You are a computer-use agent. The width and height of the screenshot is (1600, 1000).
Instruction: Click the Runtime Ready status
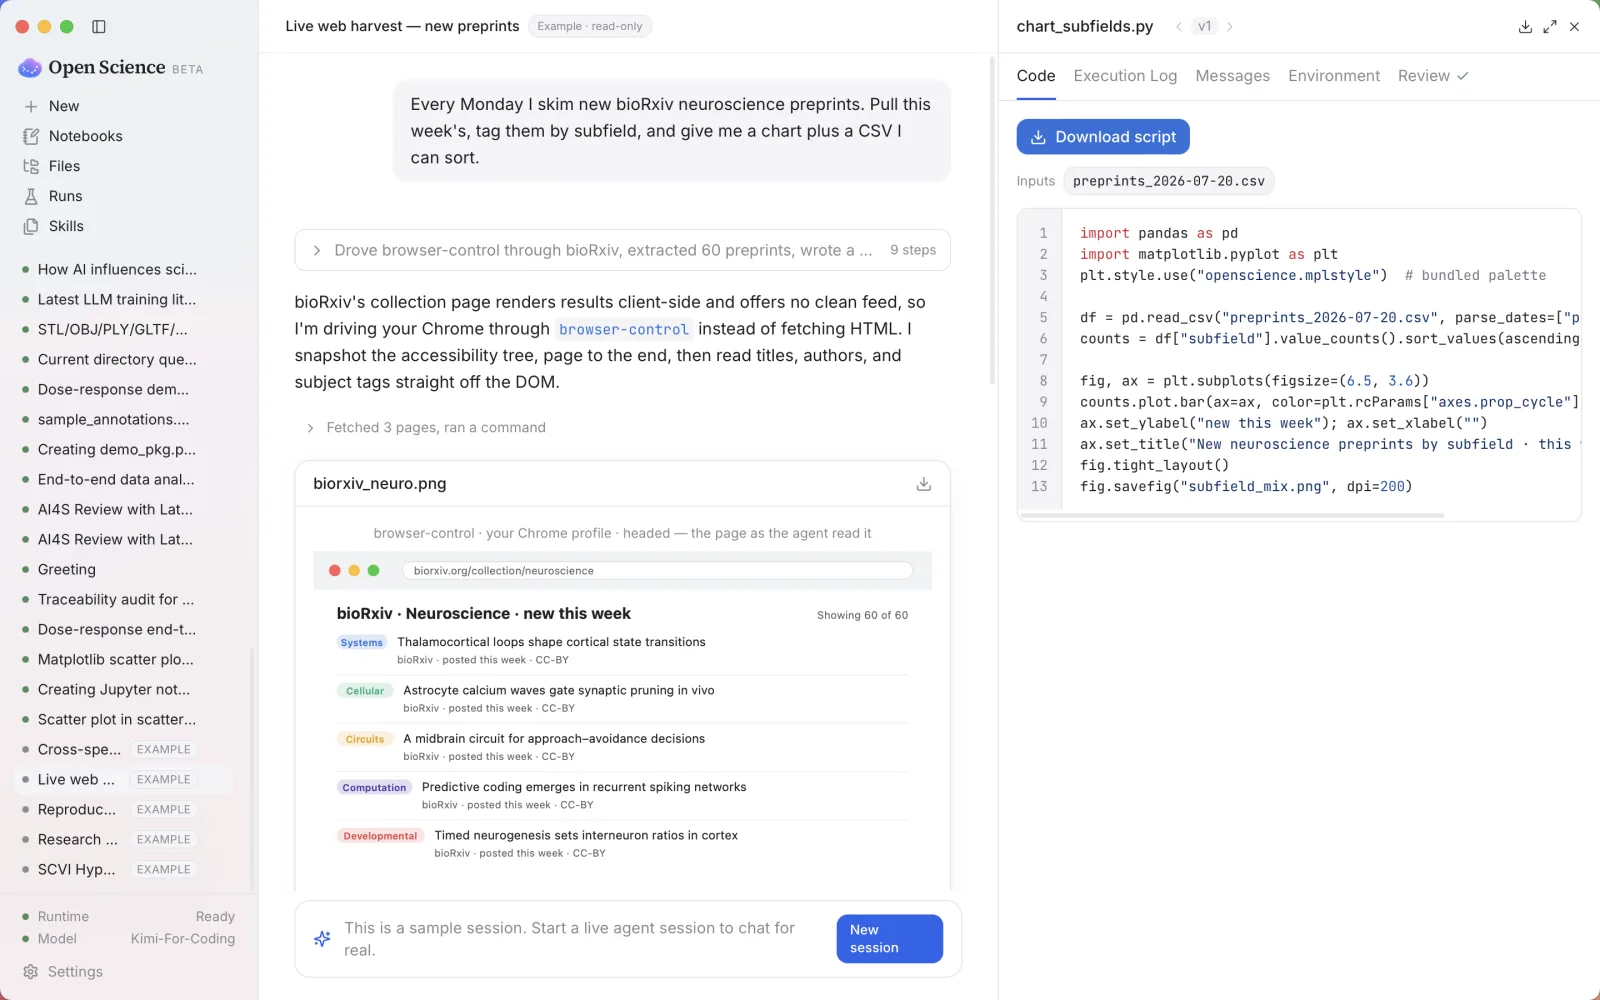(128, 917)
